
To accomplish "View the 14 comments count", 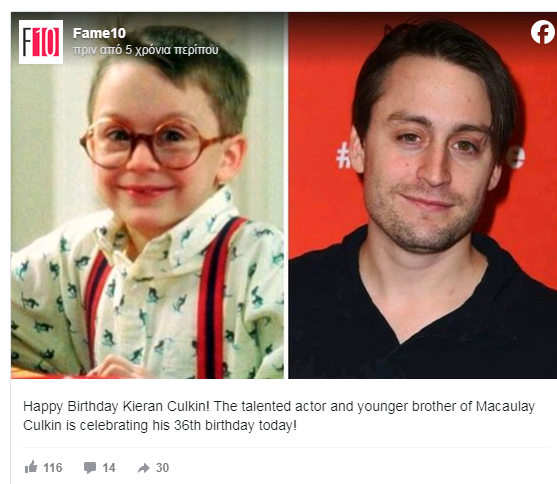I will [109, 468].
